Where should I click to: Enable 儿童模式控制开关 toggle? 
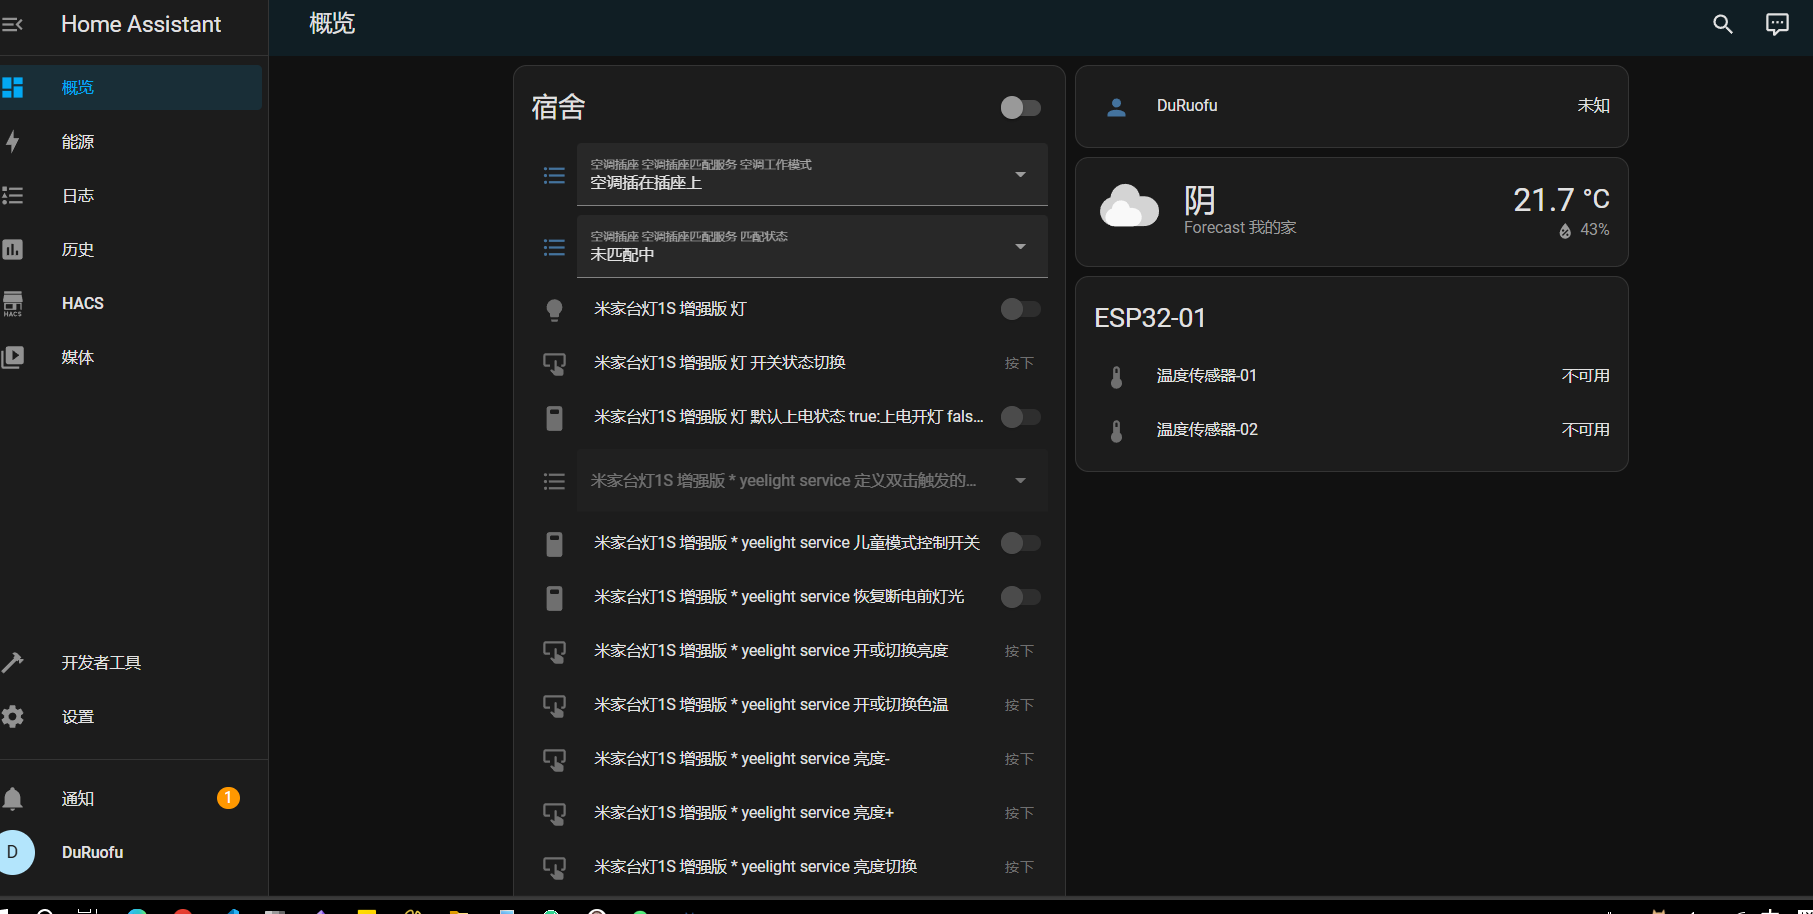click(1020, 543)
